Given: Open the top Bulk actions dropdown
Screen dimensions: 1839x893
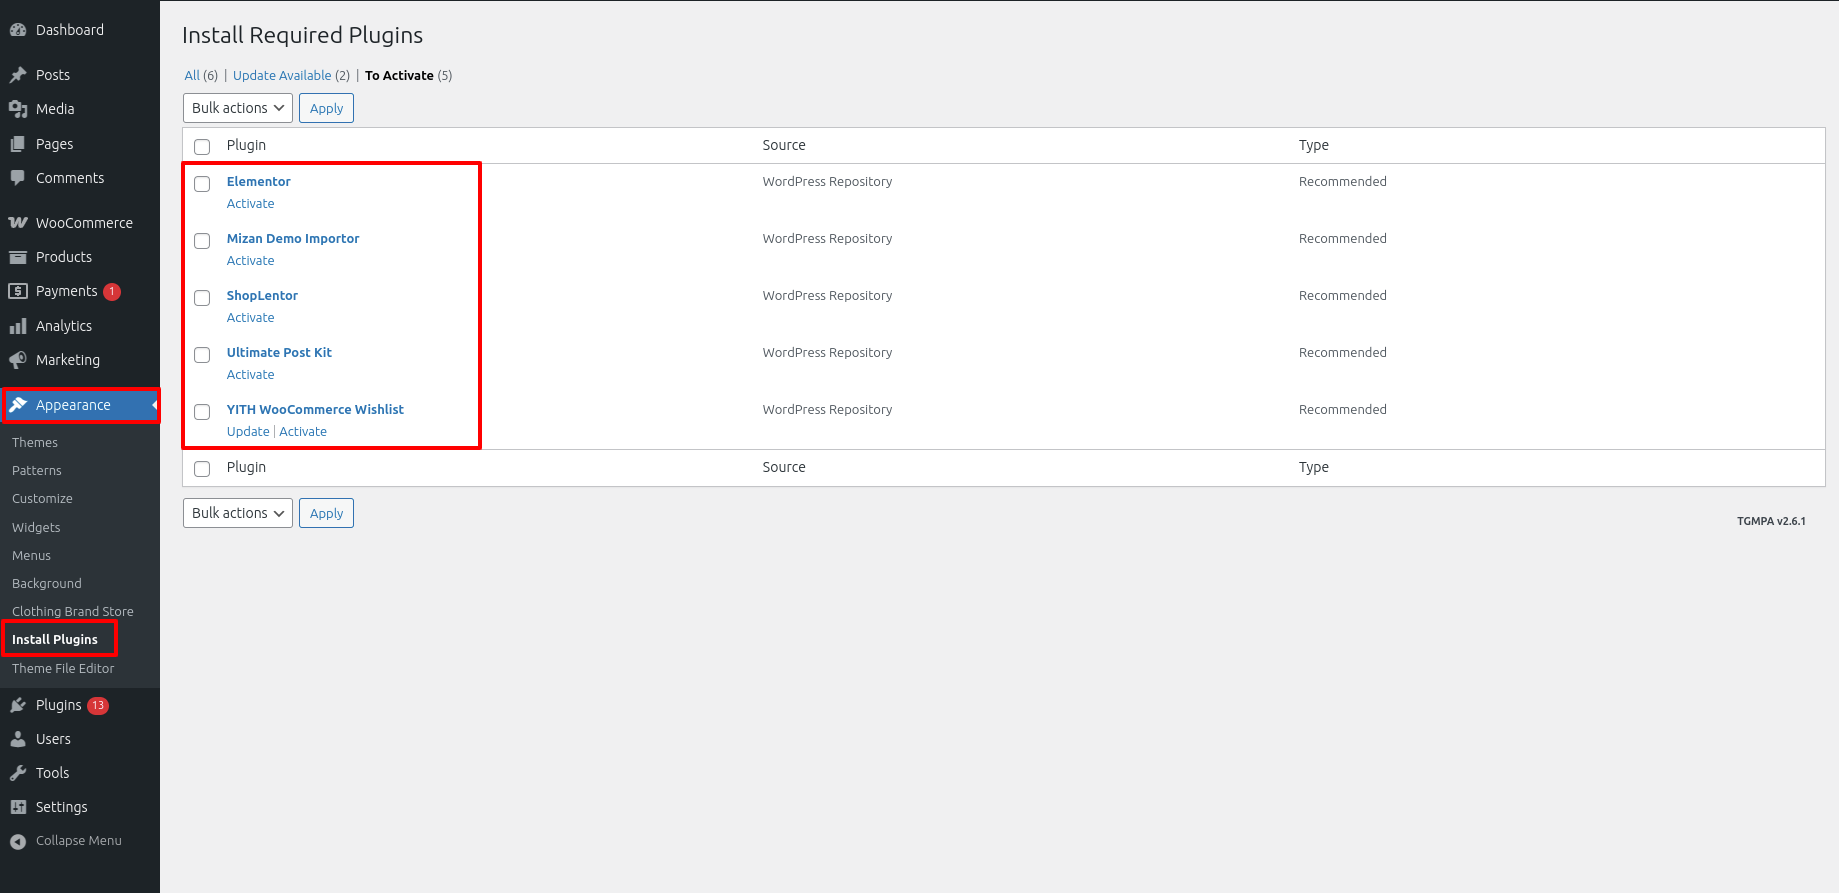Looking at the screenshot, I should pyautogui.click(x=238, y=108).
